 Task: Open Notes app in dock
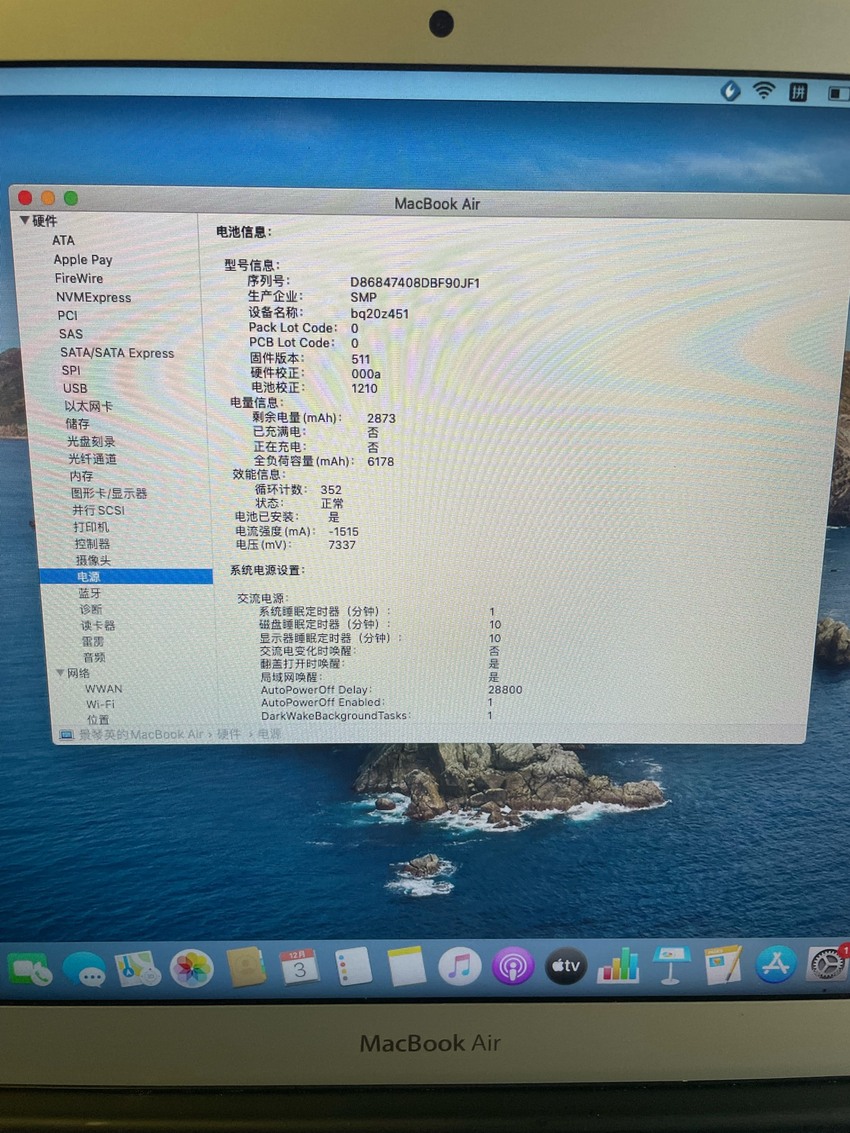point(406,966)
